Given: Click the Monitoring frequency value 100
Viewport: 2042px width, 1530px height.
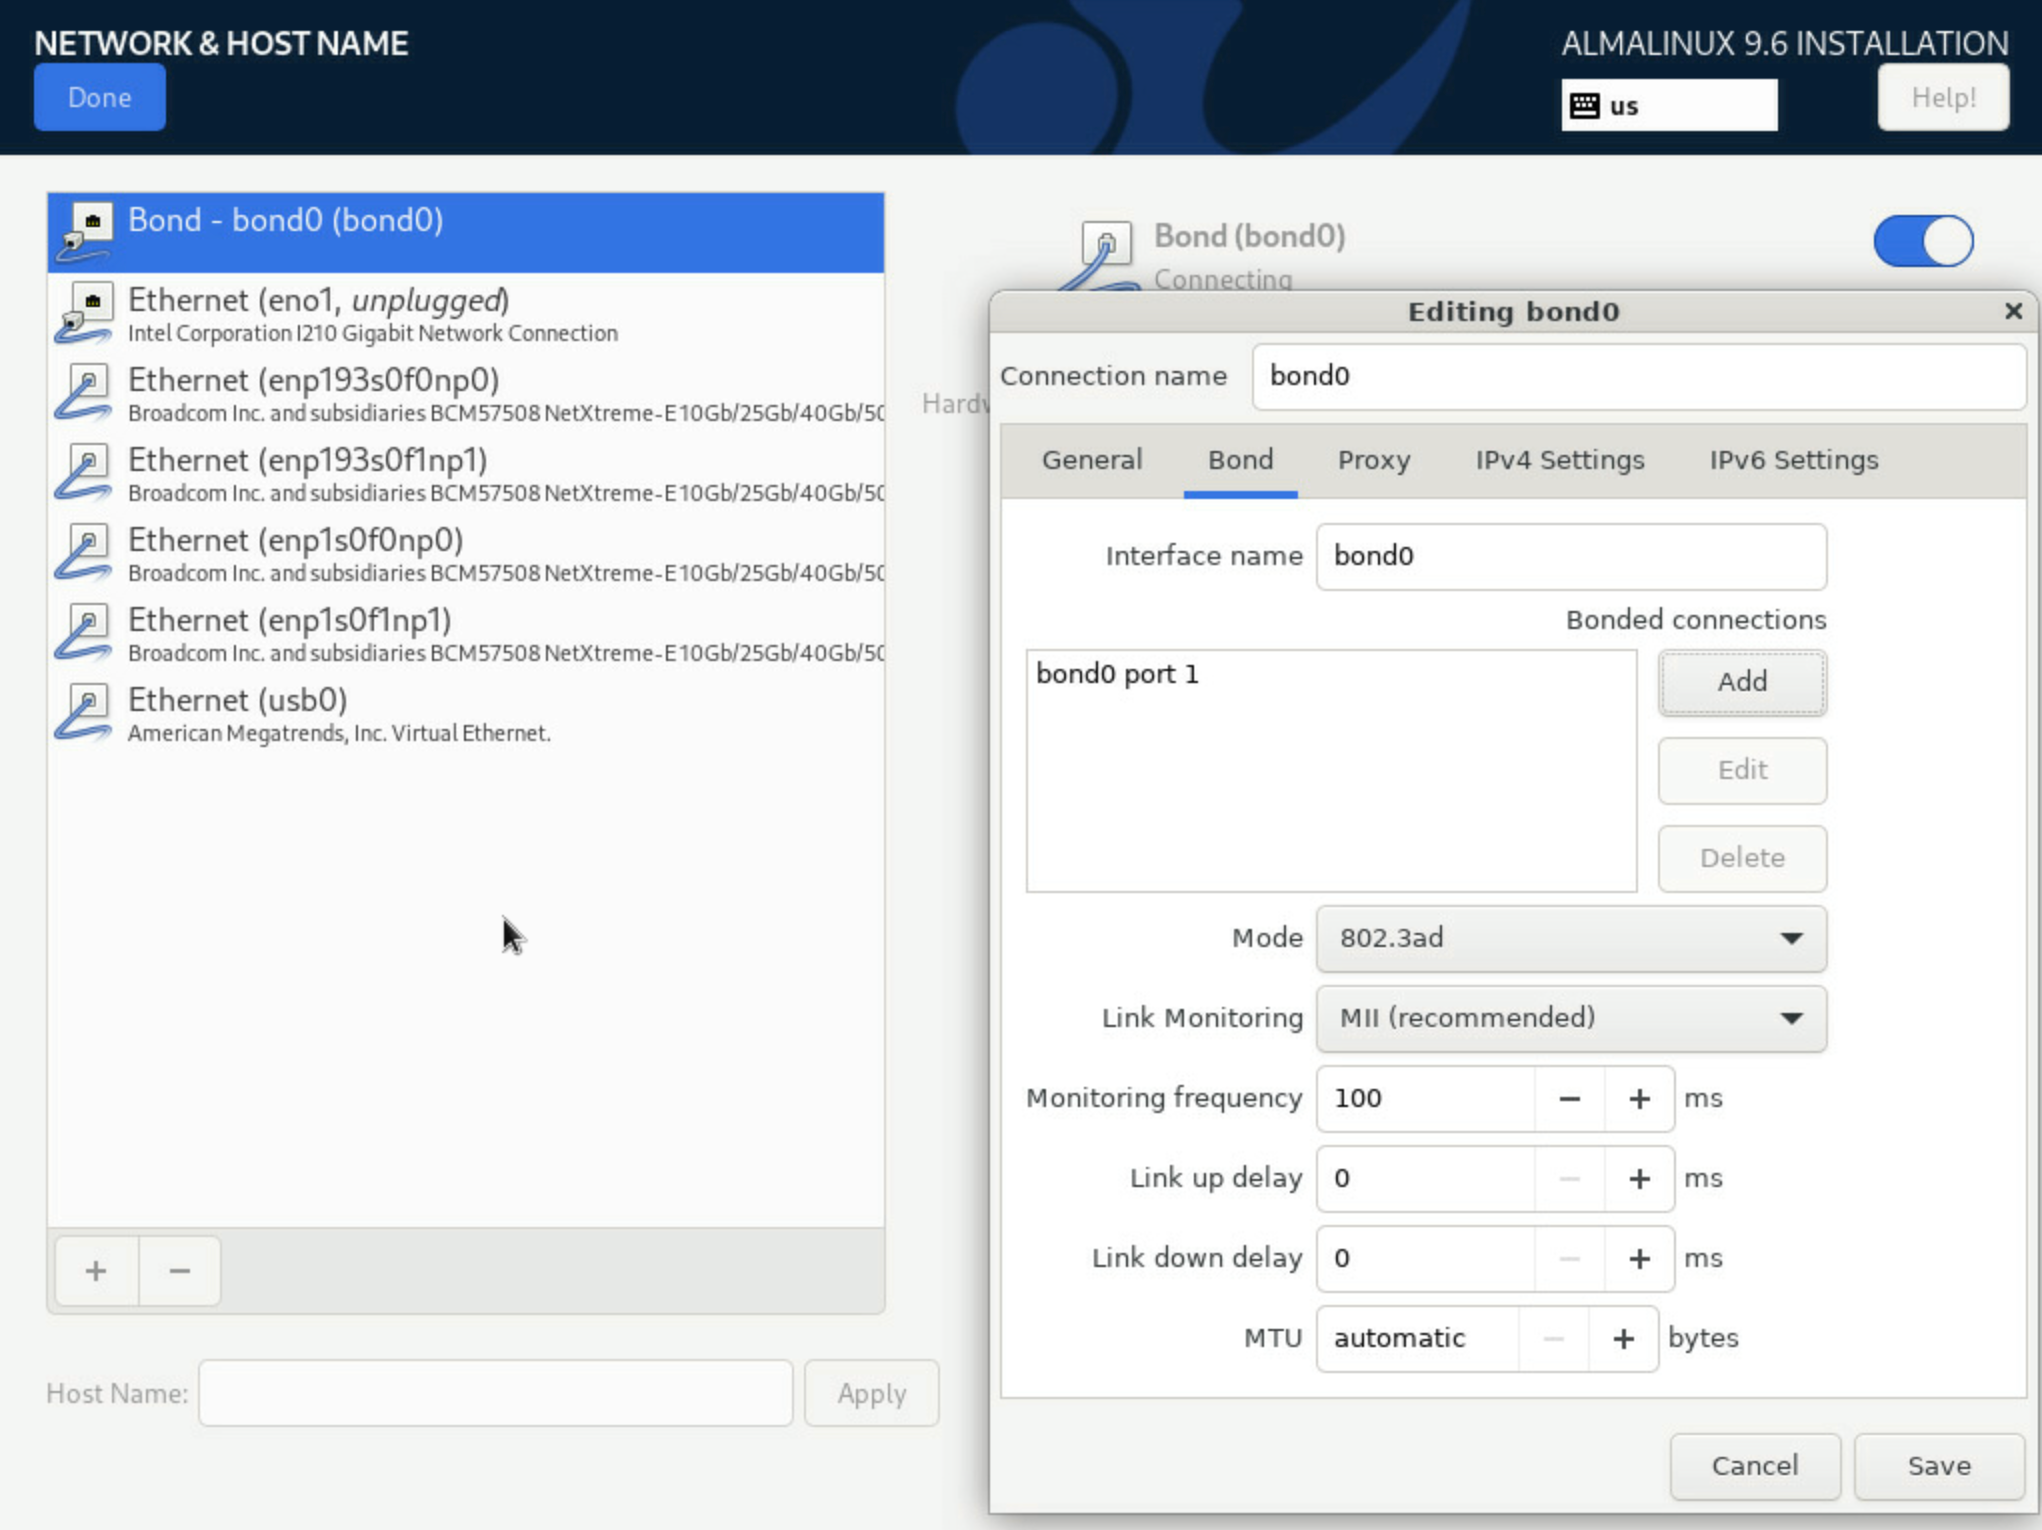Looking at the screenshot, I should point(1426,1099).
